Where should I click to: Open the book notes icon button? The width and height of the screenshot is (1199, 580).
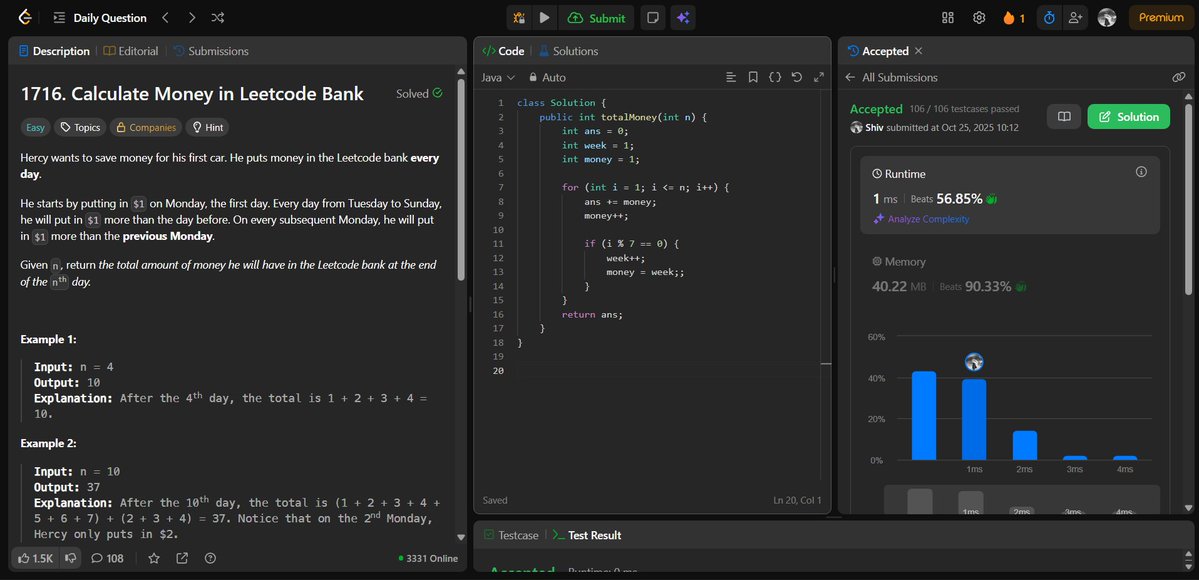coord(1064,116)
